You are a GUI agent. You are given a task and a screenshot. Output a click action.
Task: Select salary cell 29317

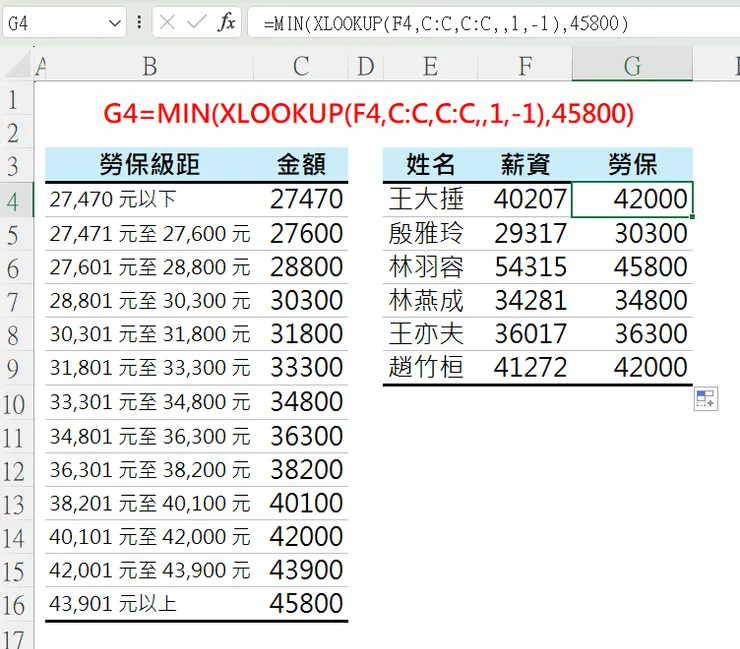pyautogui.click(x=525, y=234)
